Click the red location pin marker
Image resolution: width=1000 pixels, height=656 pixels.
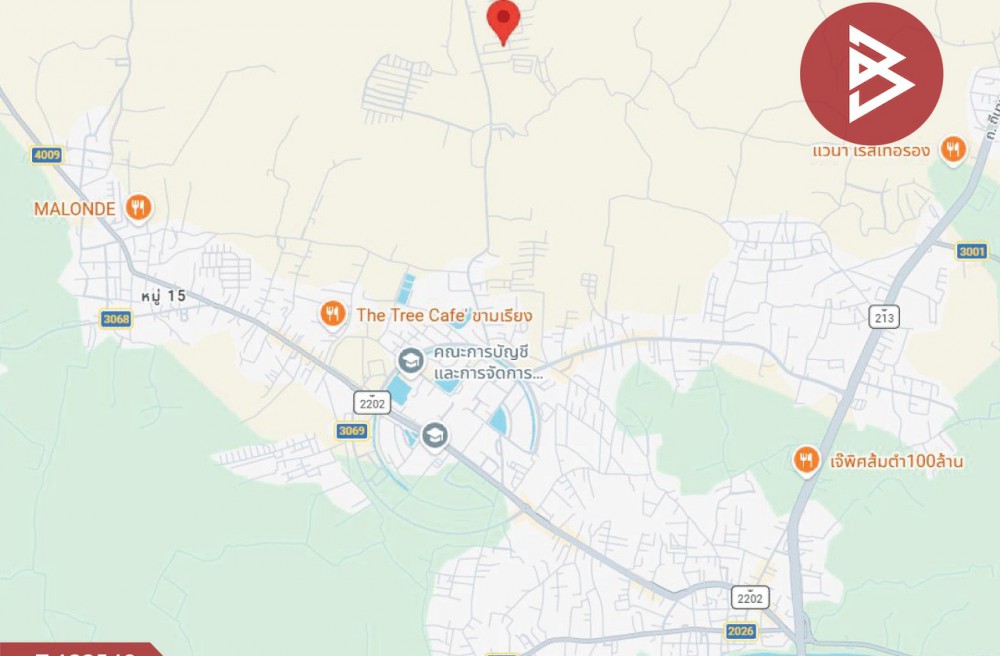(x=503, y=20)
